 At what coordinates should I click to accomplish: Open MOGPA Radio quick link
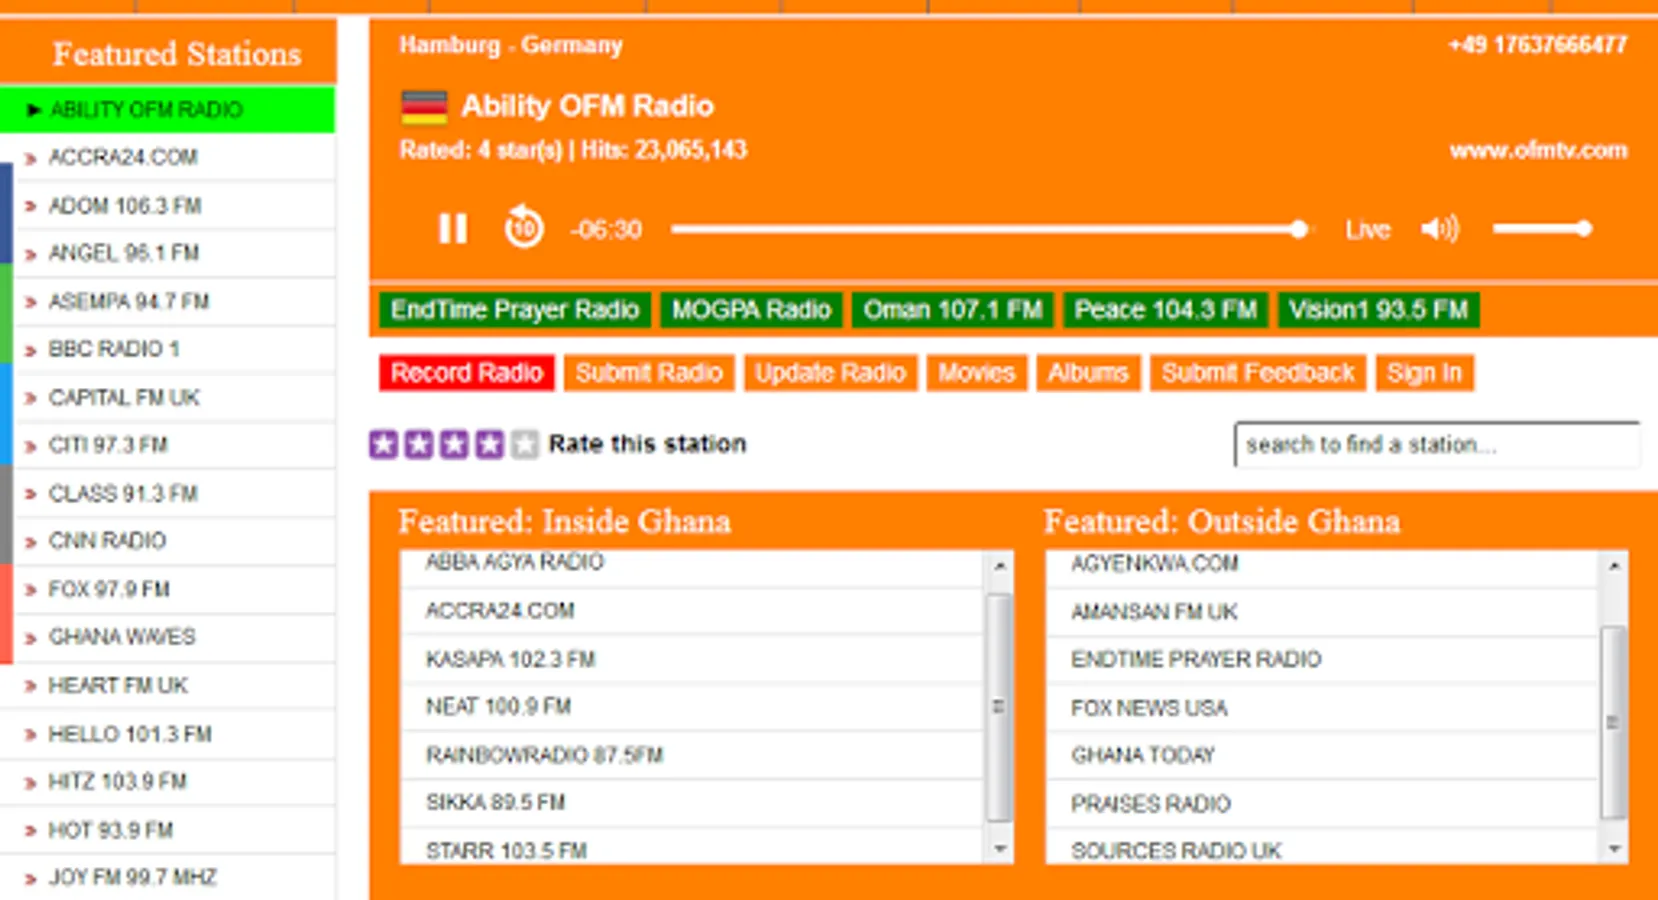click(x=751, y=310)
